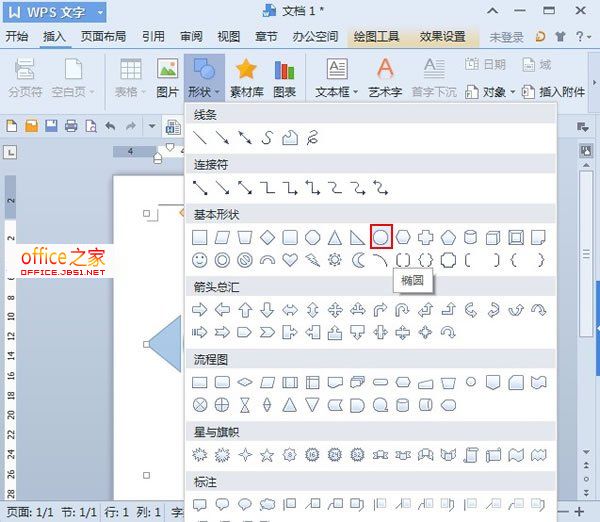
Task: Pick the cylinder (can) basic shape
Action: 470,238
